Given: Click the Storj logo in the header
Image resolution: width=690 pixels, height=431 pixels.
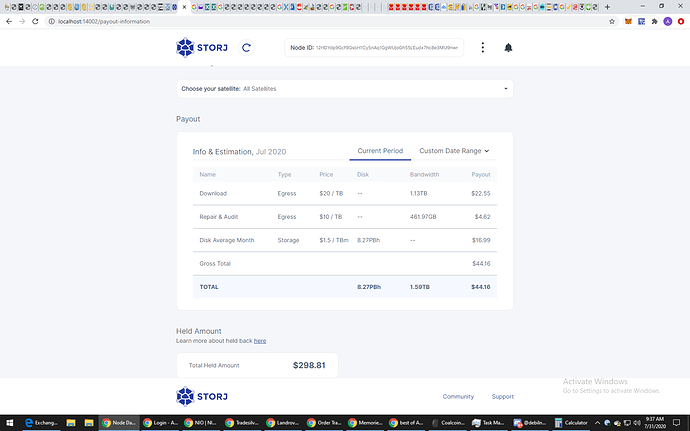Looking at the screenshot, I should coord(202,47).
